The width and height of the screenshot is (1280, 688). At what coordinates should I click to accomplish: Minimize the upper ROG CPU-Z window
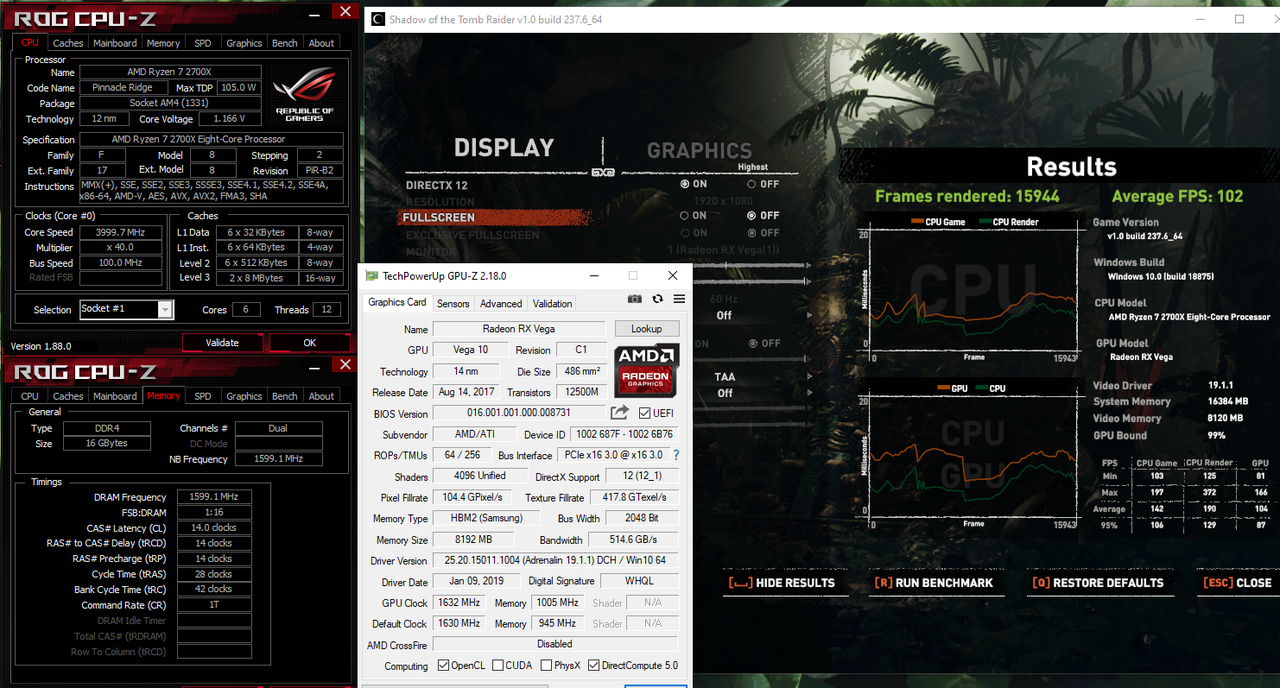(314, 13)
